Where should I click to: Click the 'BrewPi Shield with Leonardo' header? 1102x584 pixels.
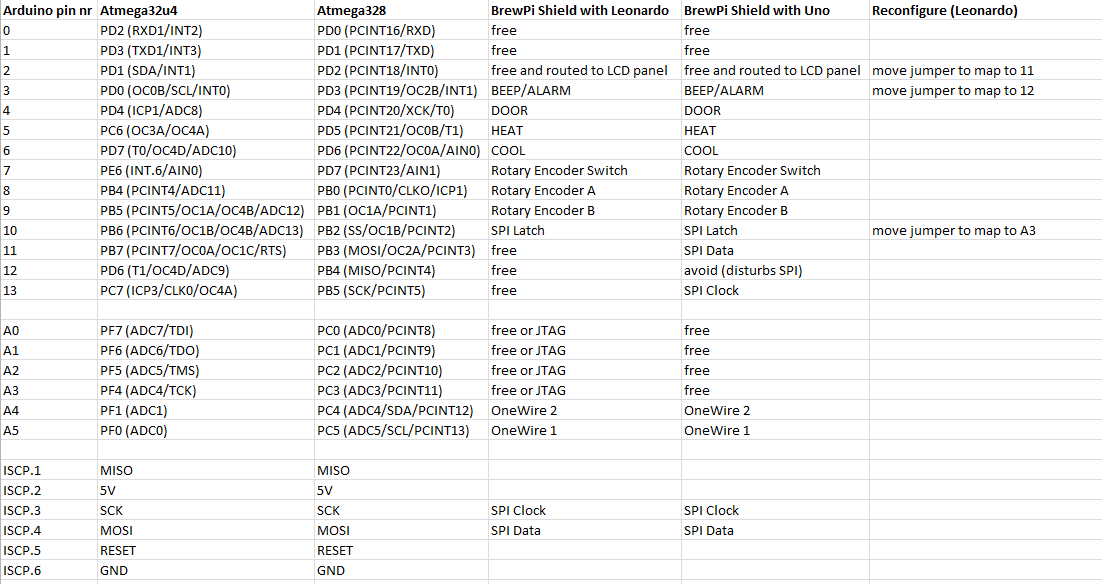(x=585, y=11)
